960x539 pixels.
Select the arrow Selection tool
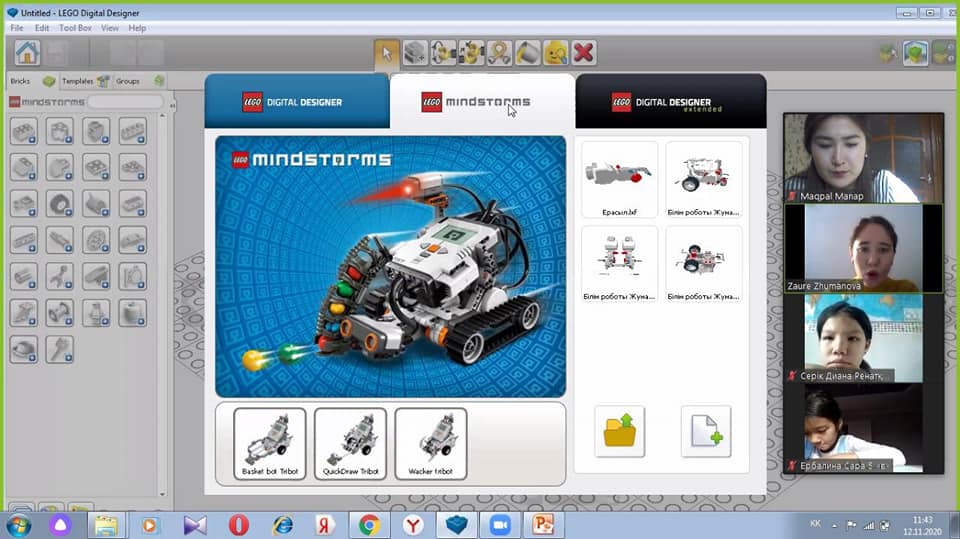point(387,53)
